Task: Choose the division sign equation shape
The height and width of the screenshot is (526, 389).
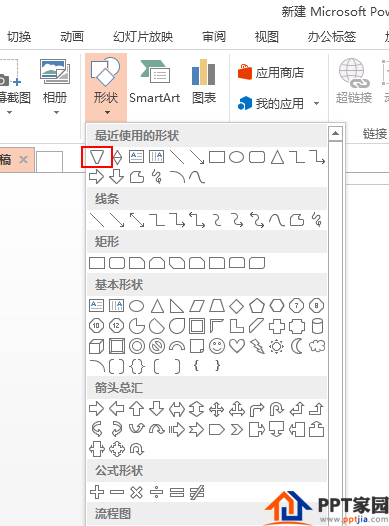Action: point(156,492)
